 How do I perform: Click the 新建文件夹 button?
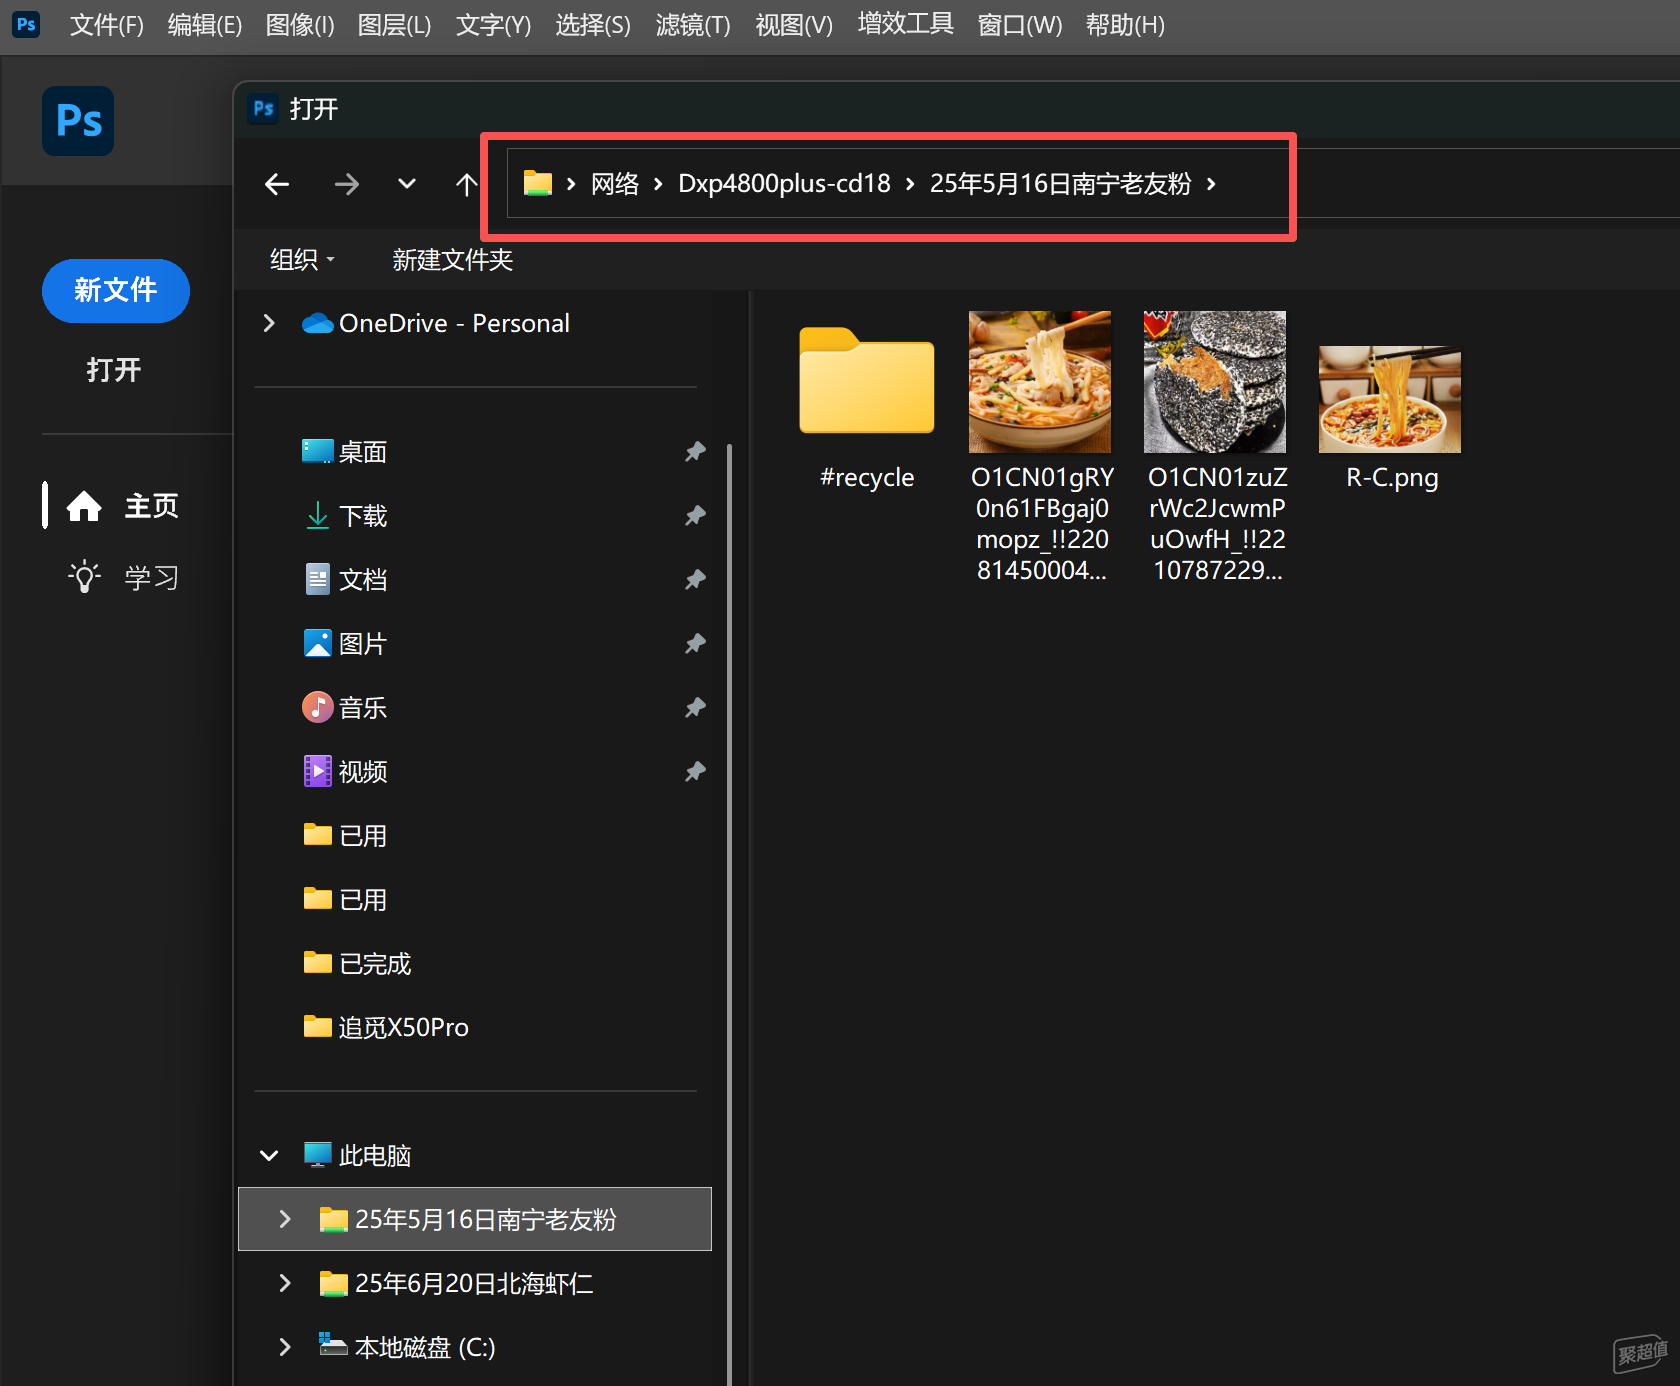pos(452,260)
